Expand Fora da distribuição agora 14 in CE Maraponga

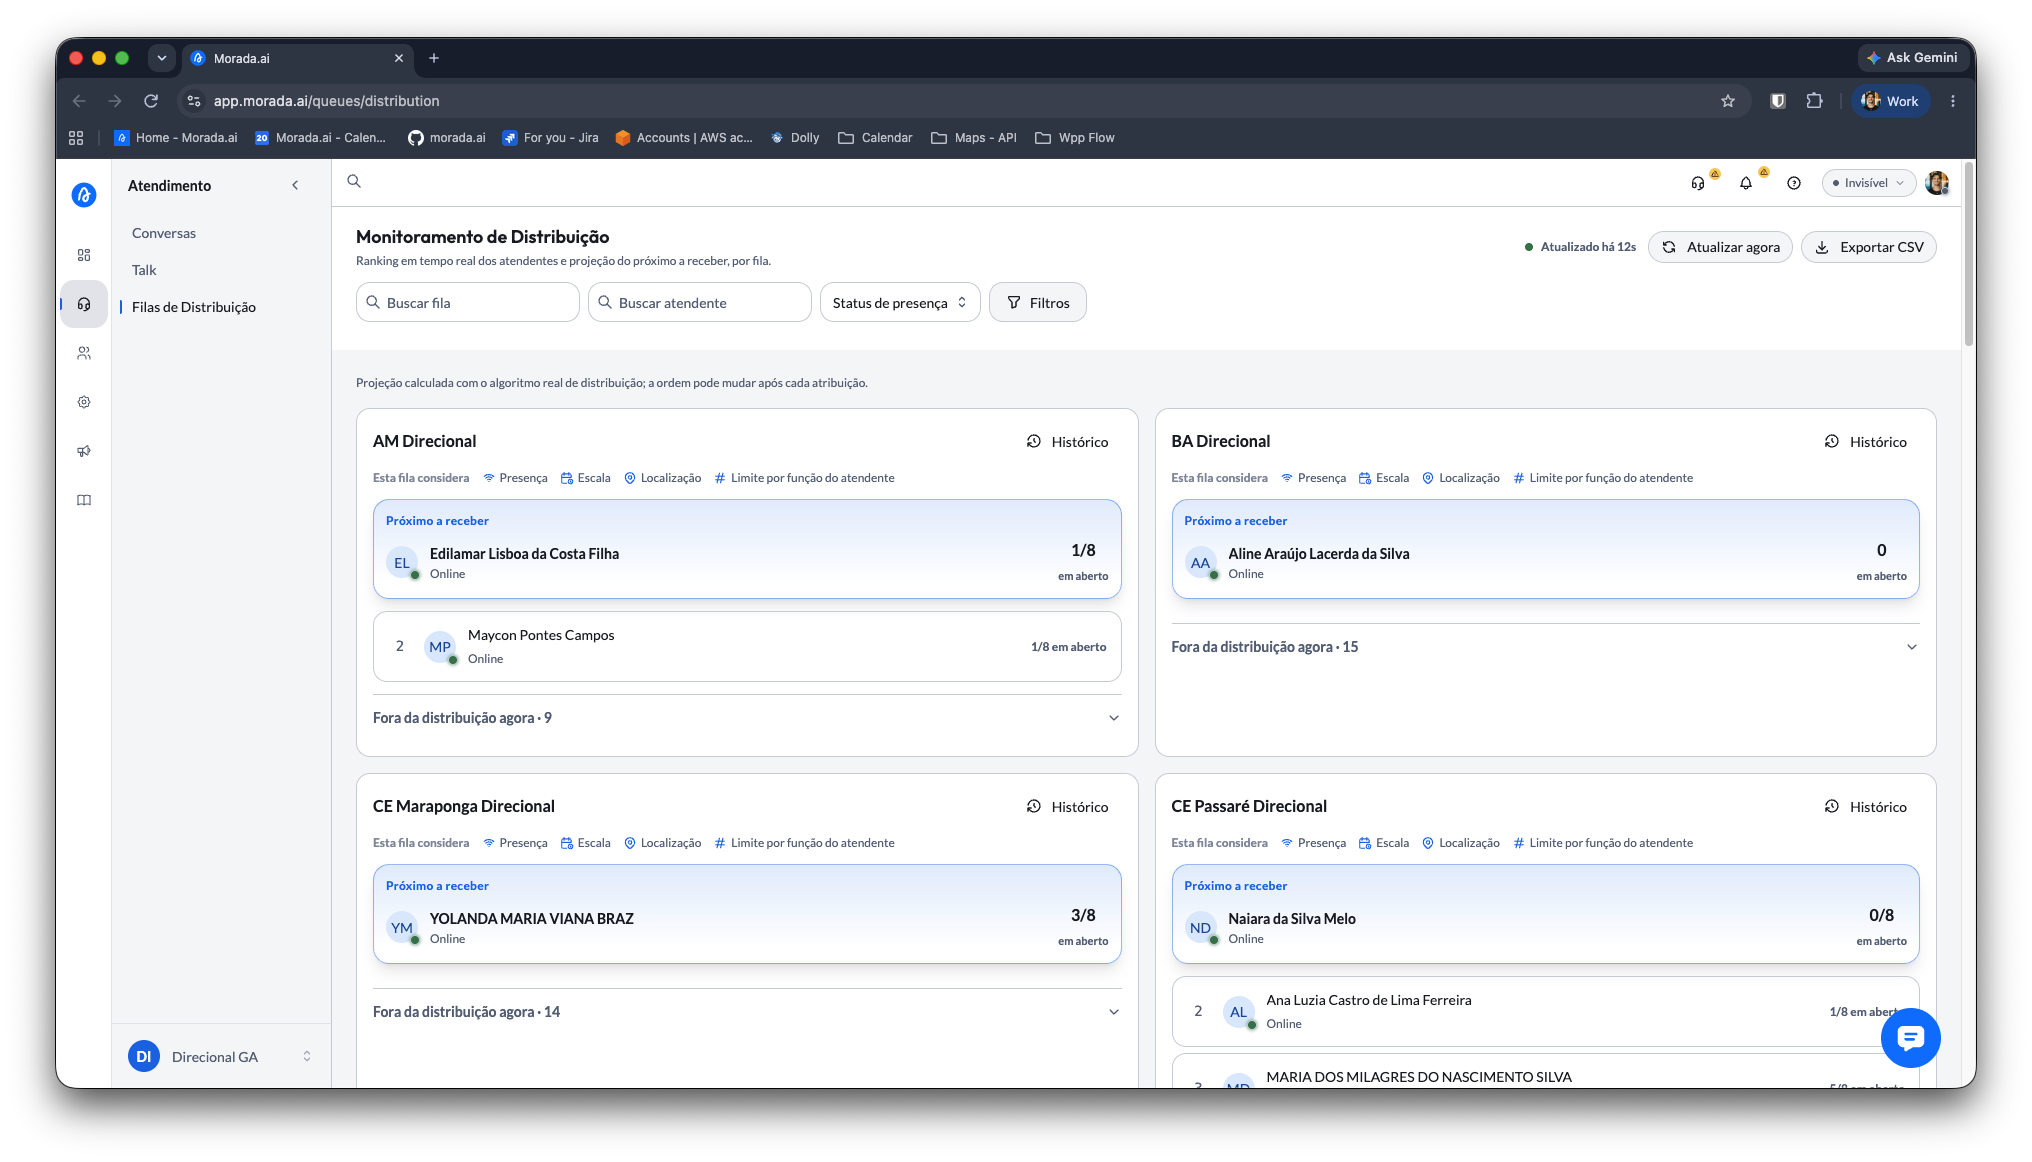747,1012
